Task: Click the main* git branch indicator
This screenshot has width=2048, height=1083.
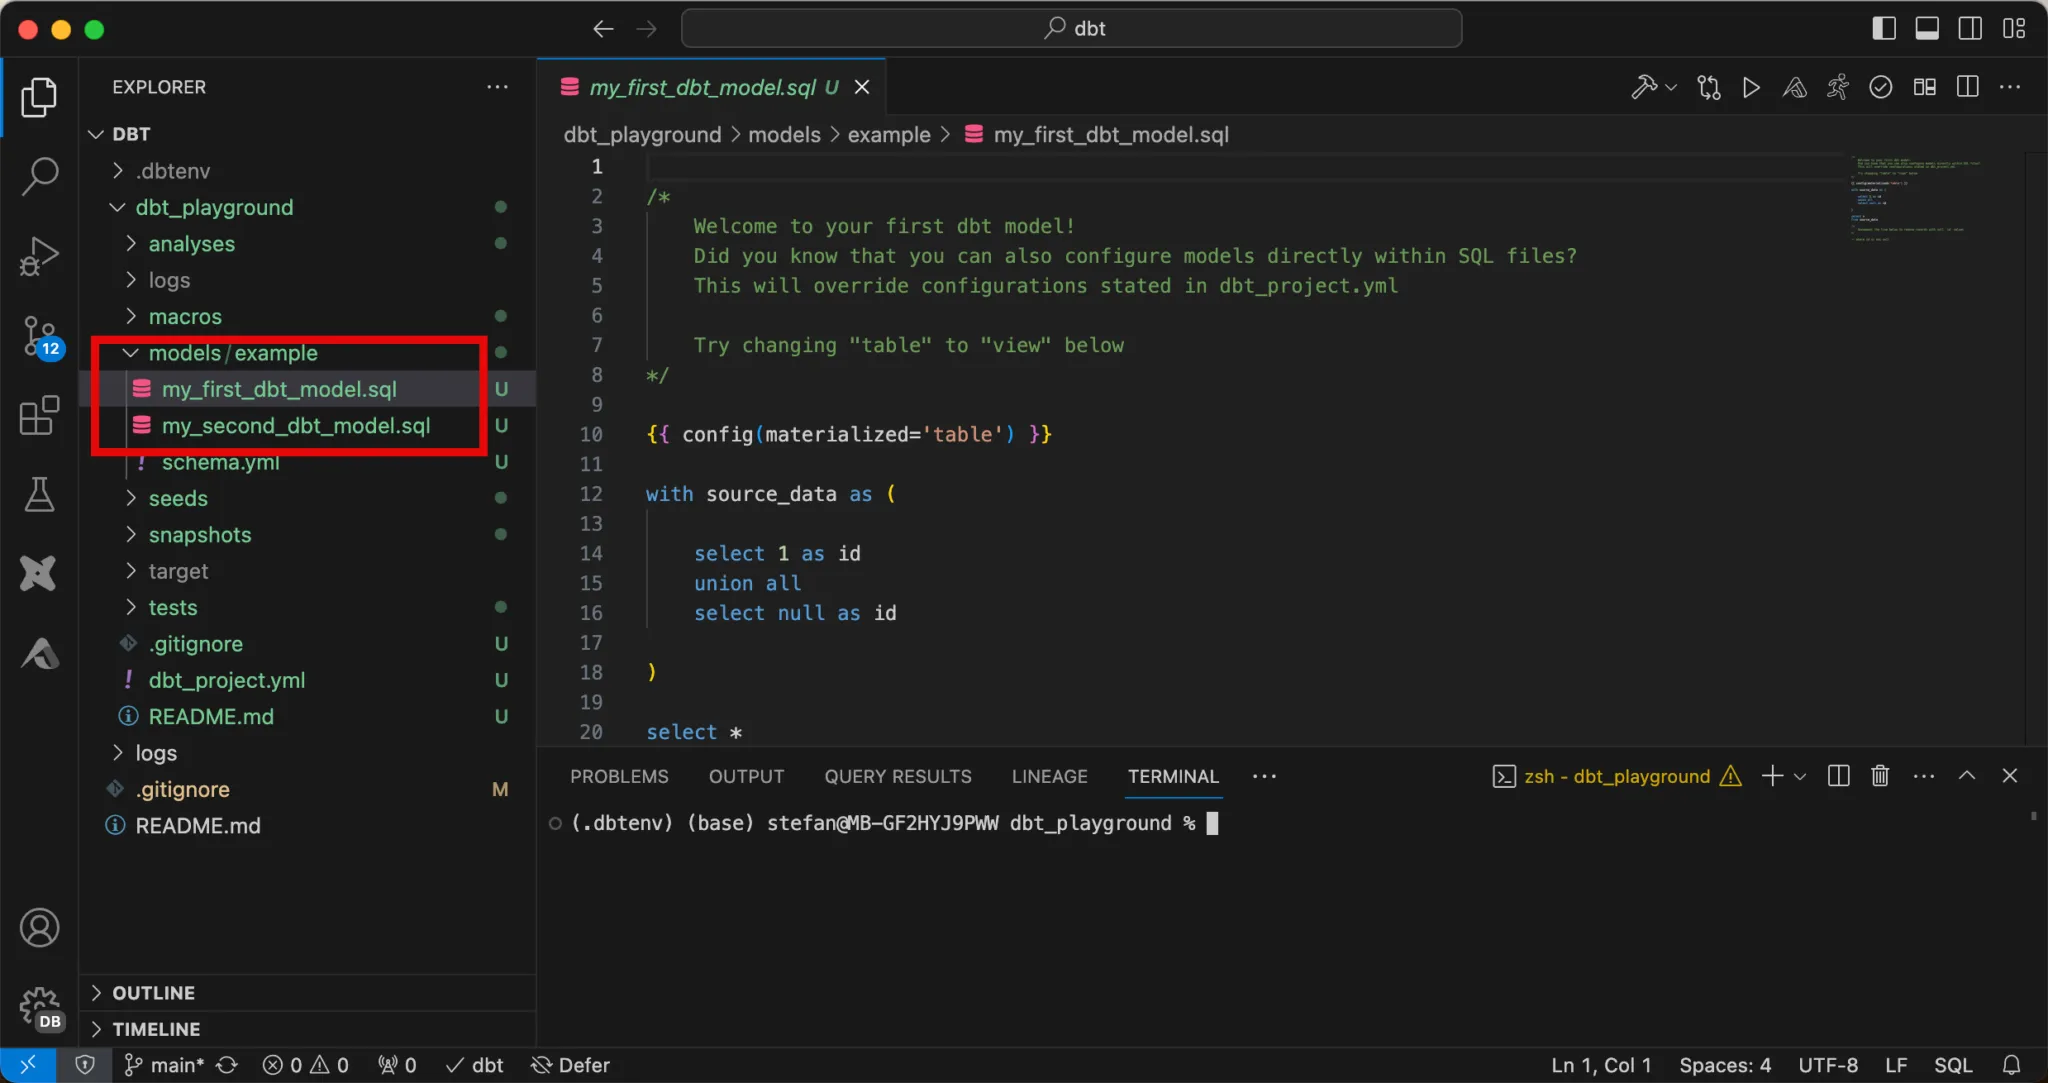Action: (165, 1065)
